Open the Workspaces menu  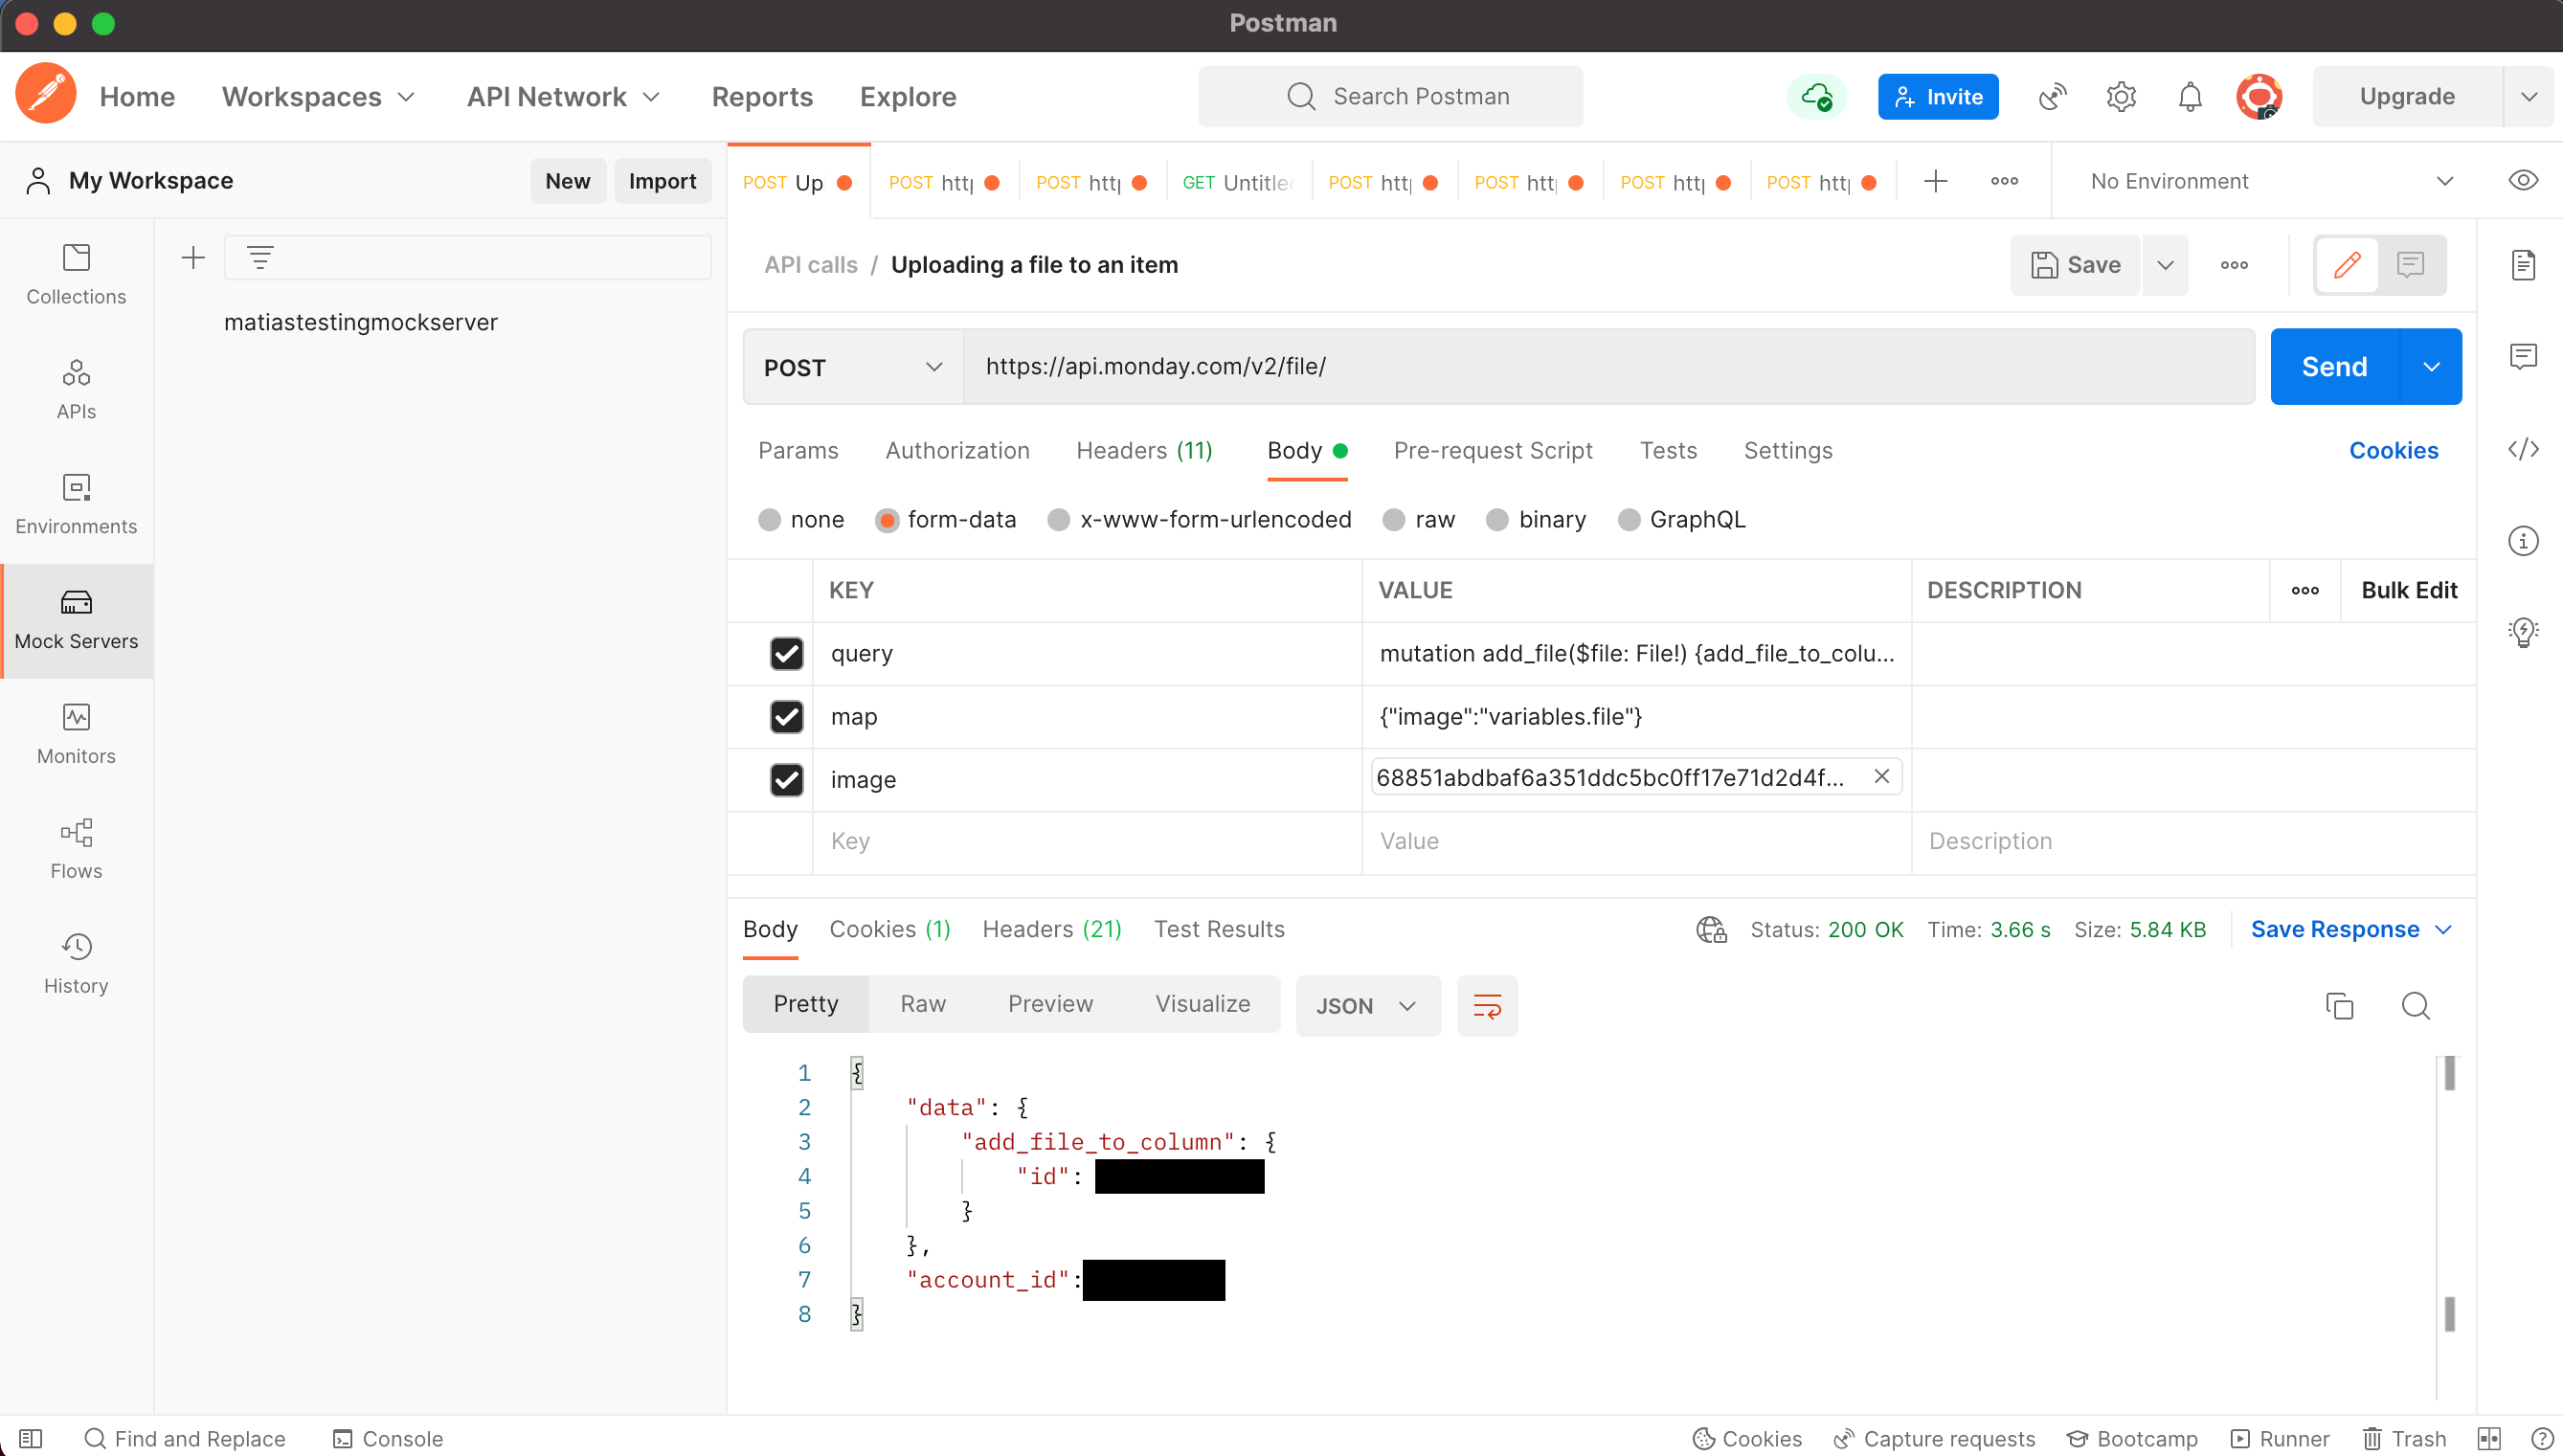(x=318, y=96)
